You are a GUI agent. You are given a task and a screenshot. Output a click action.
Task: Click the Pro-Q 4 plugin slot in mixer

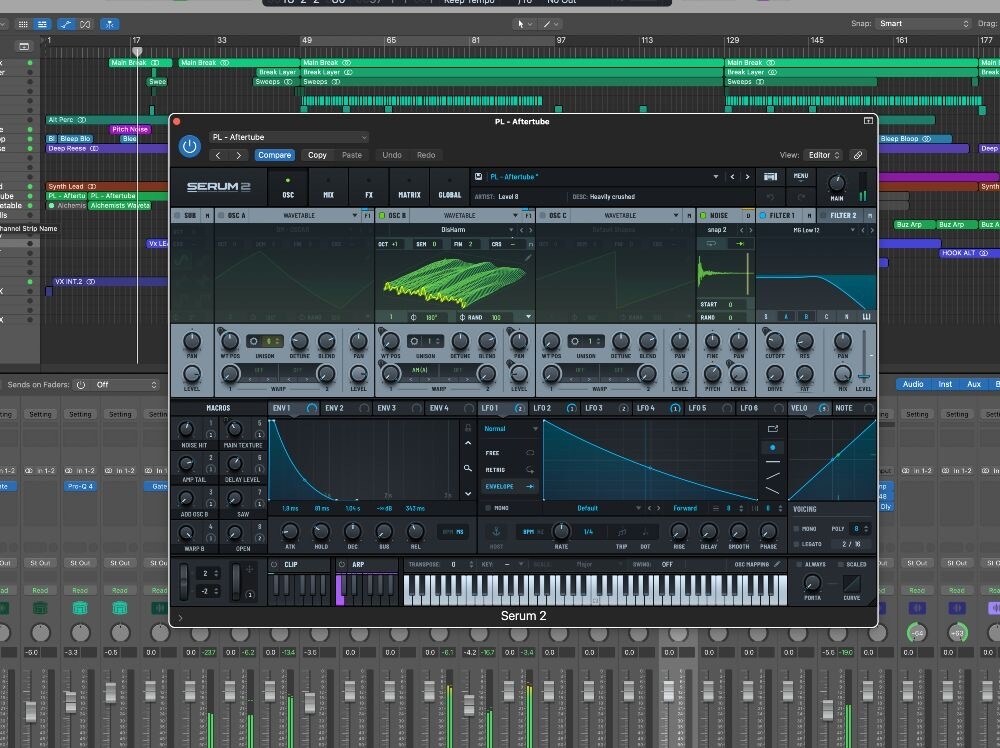click(80, 486)
